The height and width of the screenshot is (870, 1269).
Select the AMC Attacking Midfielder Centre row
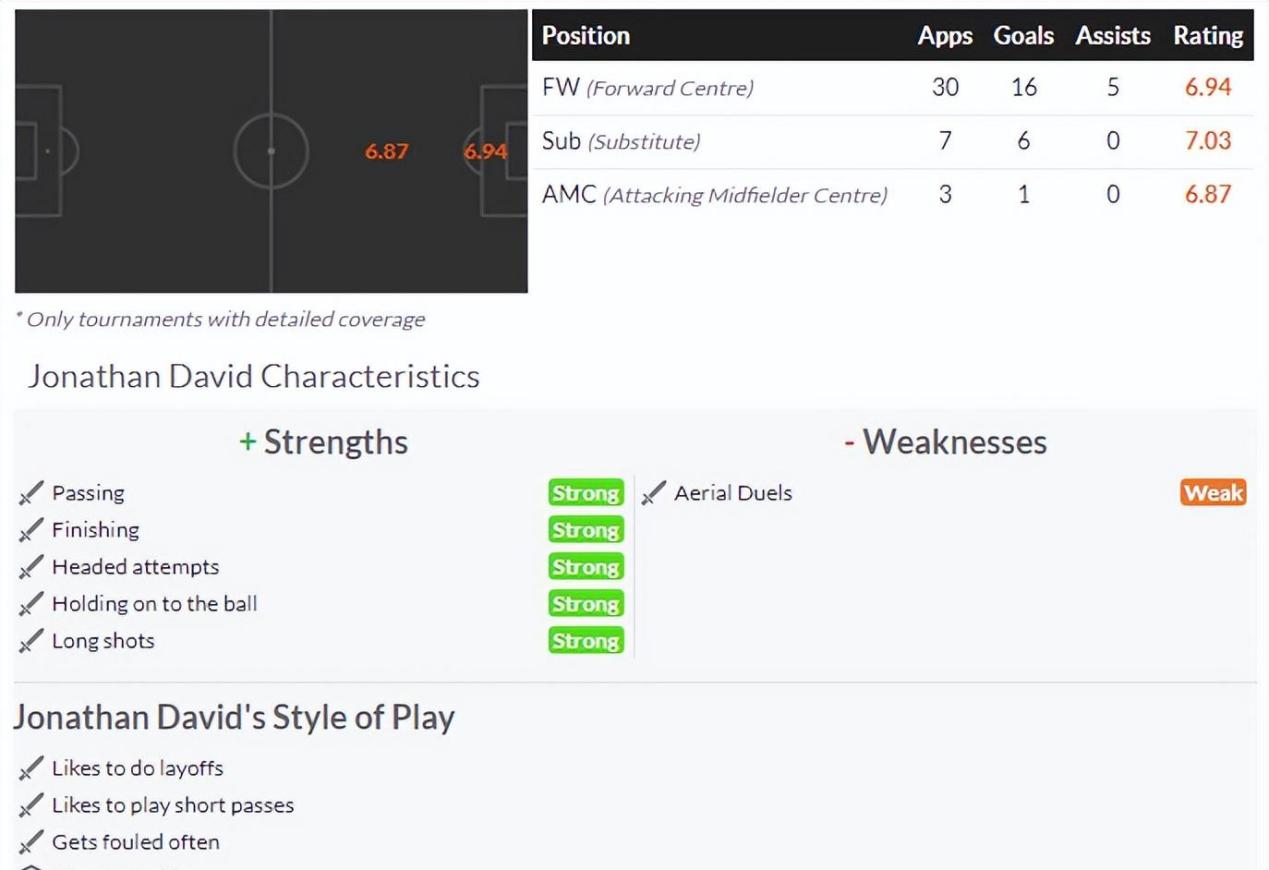click(x=893, y=195)
